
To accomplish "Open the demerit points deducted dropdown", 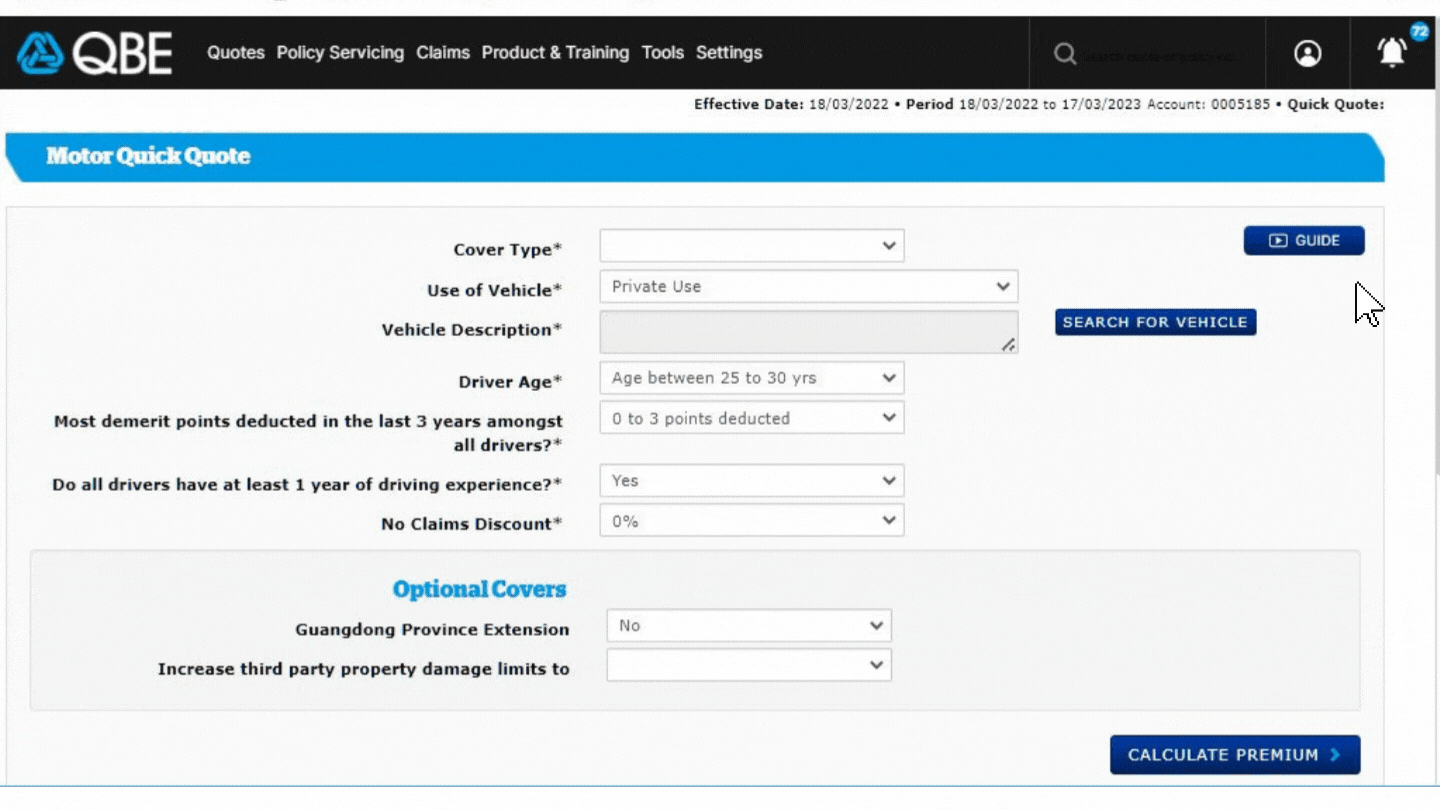I will pos(752,418).
